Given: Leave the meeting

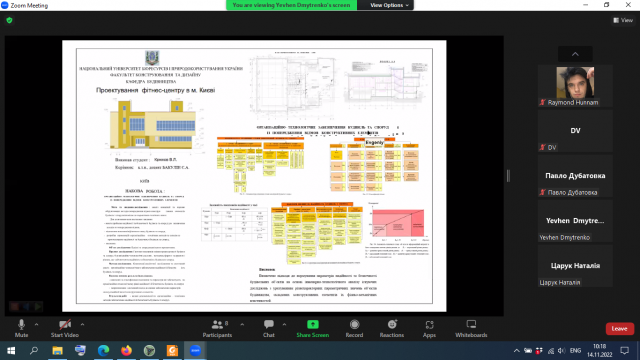Looking at the screenshot, I should click(620, 329).
